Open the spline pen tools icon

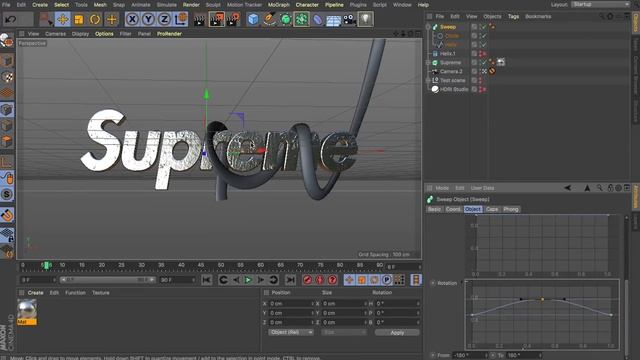click(x=269, y=19)
